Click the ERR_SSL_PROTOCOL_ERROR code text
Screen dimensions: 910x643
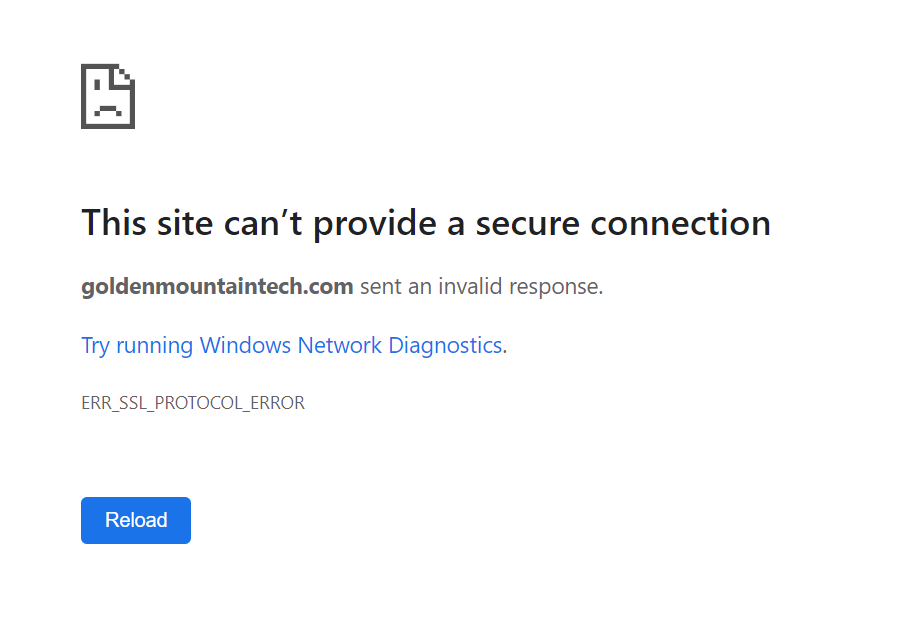click(x=193, y=403)
